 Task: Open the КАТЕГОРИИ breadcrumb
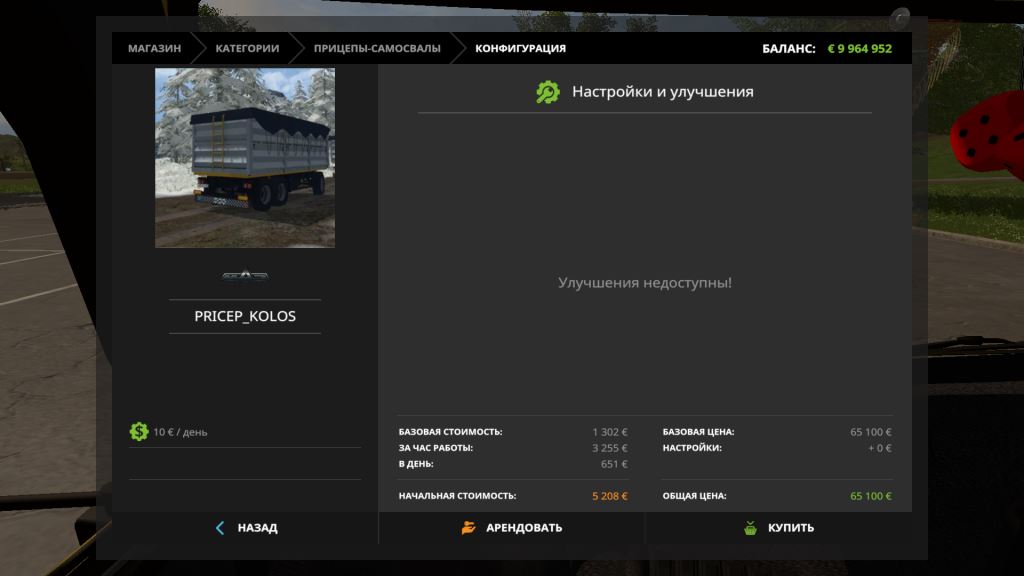pyautogui.click(x=247, y=48)
